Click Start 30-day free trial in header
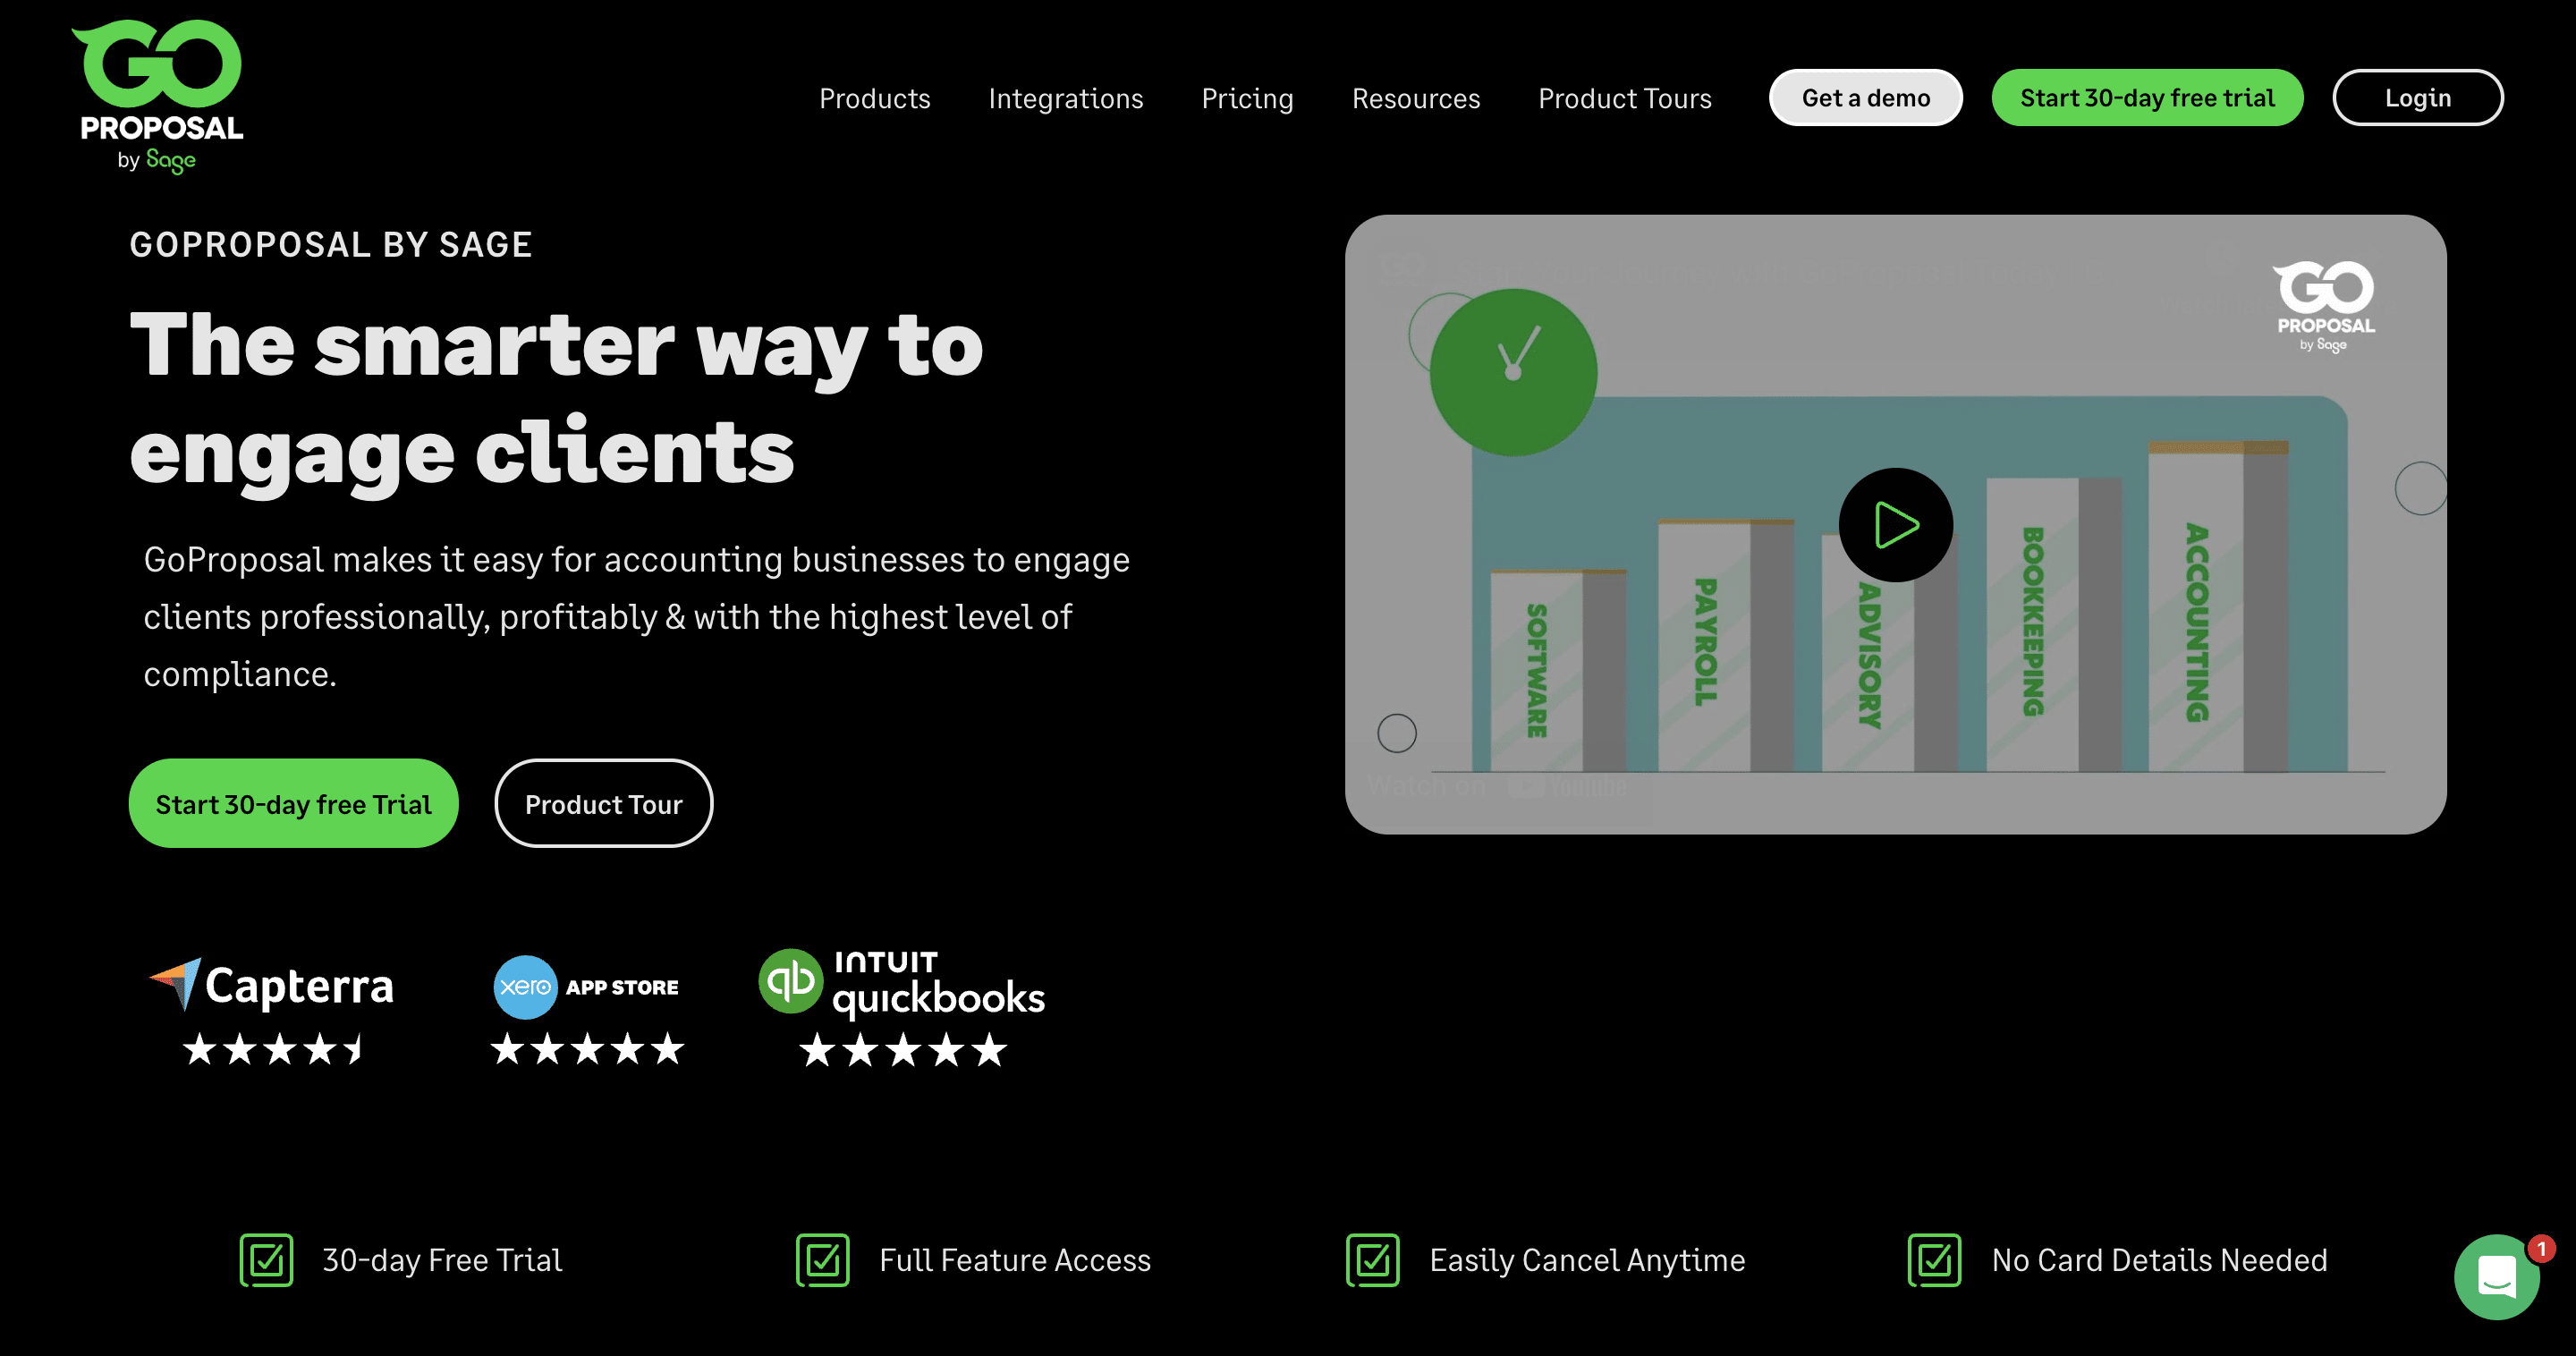2576x1356 pixels. tap(2147, 97)
